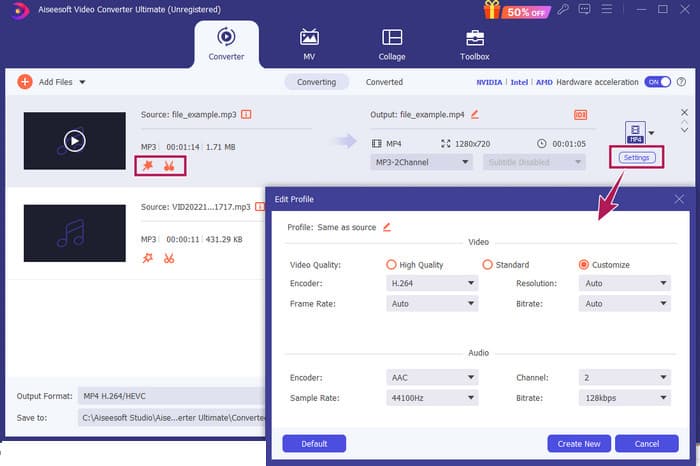Move file_example.mp3 down in the list
Viewport: 700px width, 466px height.
(x=684, y=130)
